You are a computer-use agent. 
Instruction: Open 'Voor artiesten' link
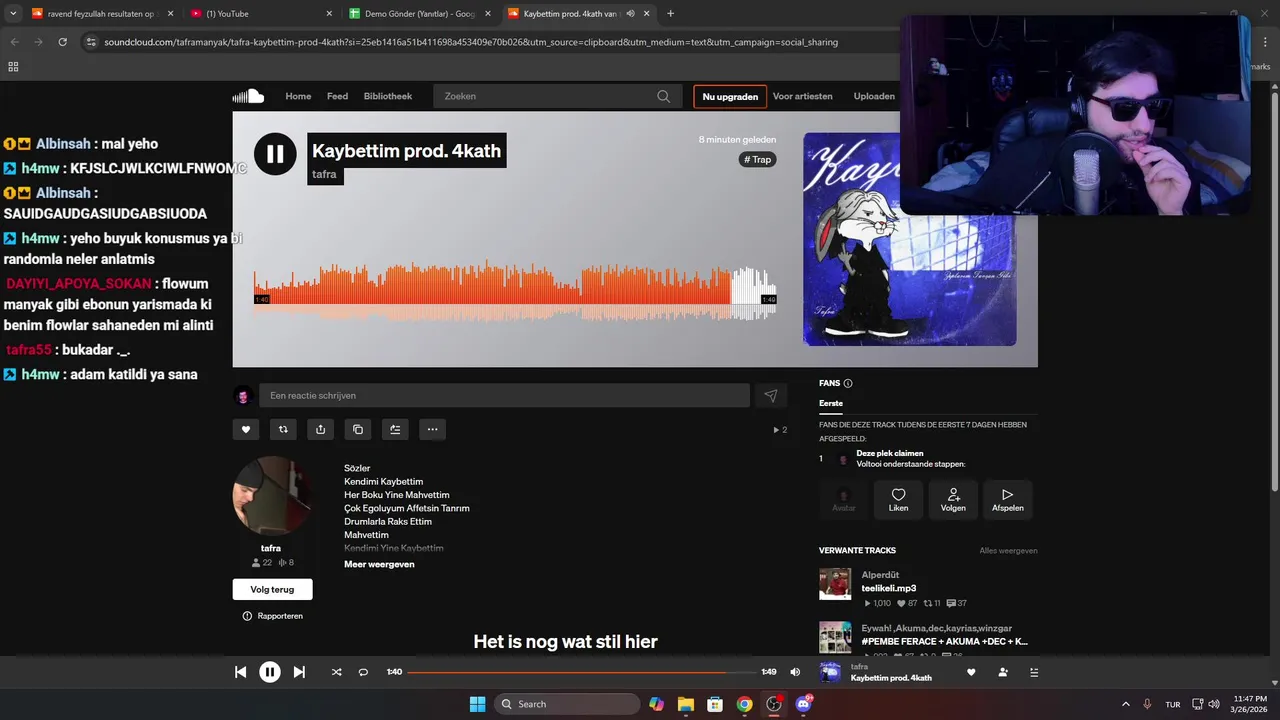[x=803, y=96]
